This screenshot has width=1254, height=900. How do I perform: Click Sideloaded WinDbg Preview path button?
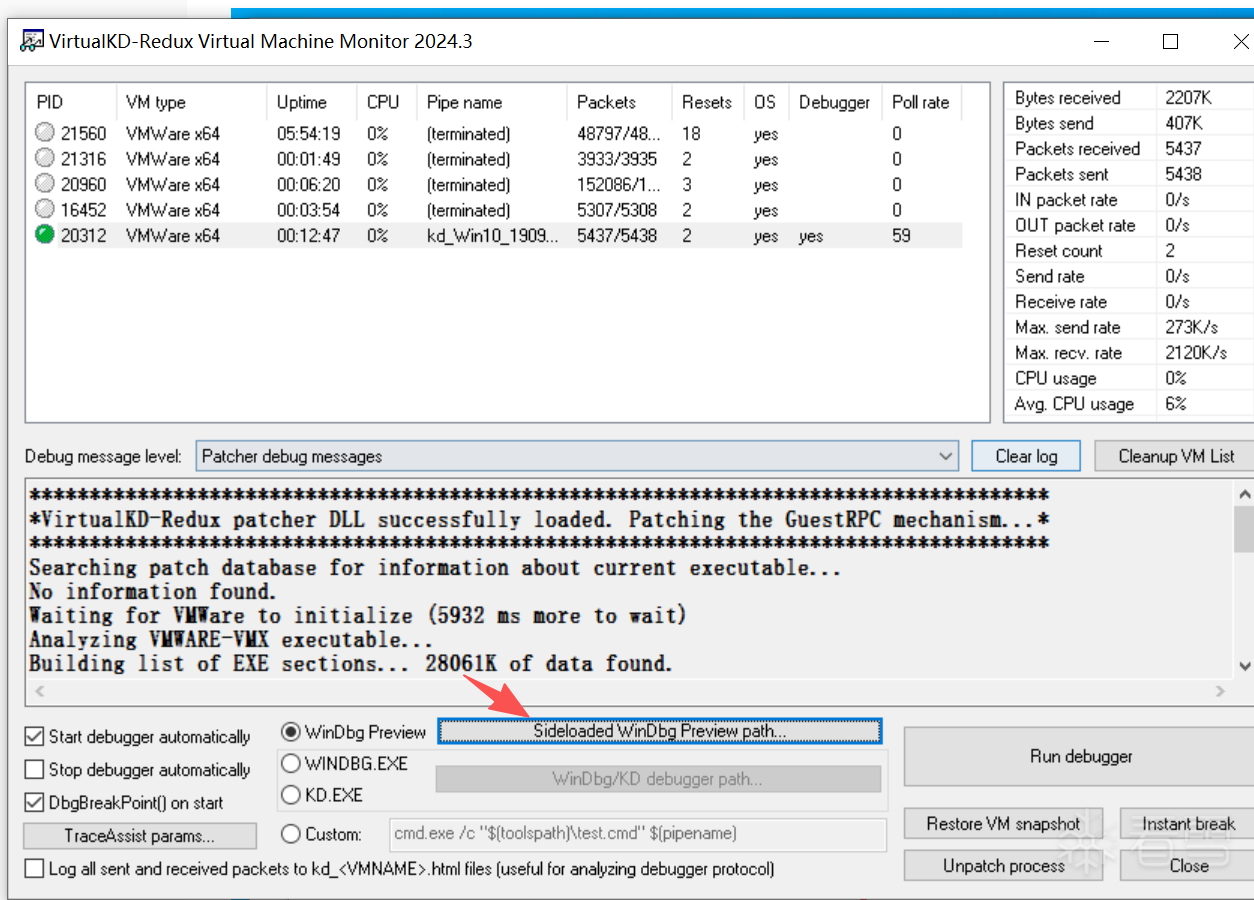pyautogui.click(x=660, y=731)
